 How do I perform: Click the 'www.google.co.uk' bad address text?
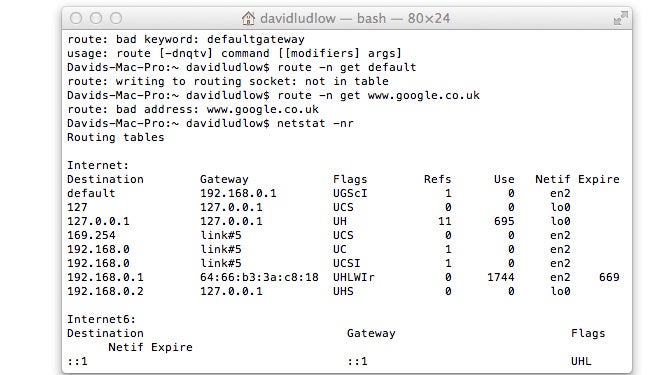262,109
